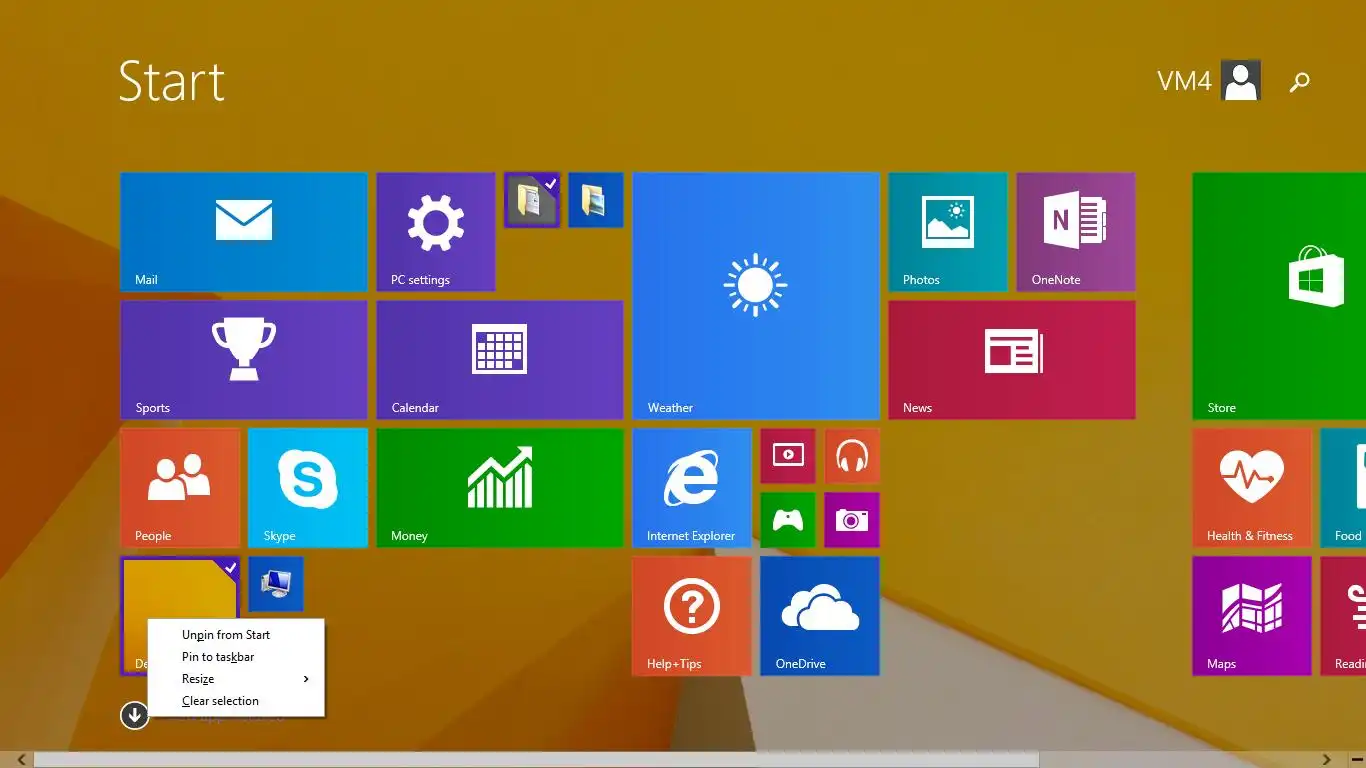Launch the Skype tile
Image resolution: width=1366 pixels, height=768 pixels.
pyautogui.click(x=308, y=488)
